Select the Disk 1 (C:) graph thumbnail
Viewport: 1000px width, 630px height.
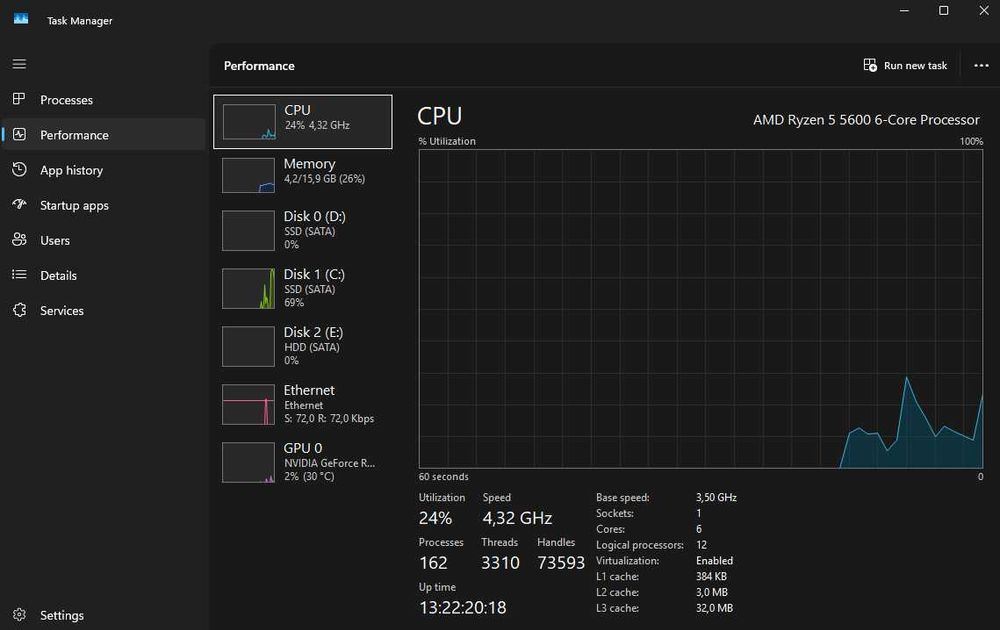249,288
